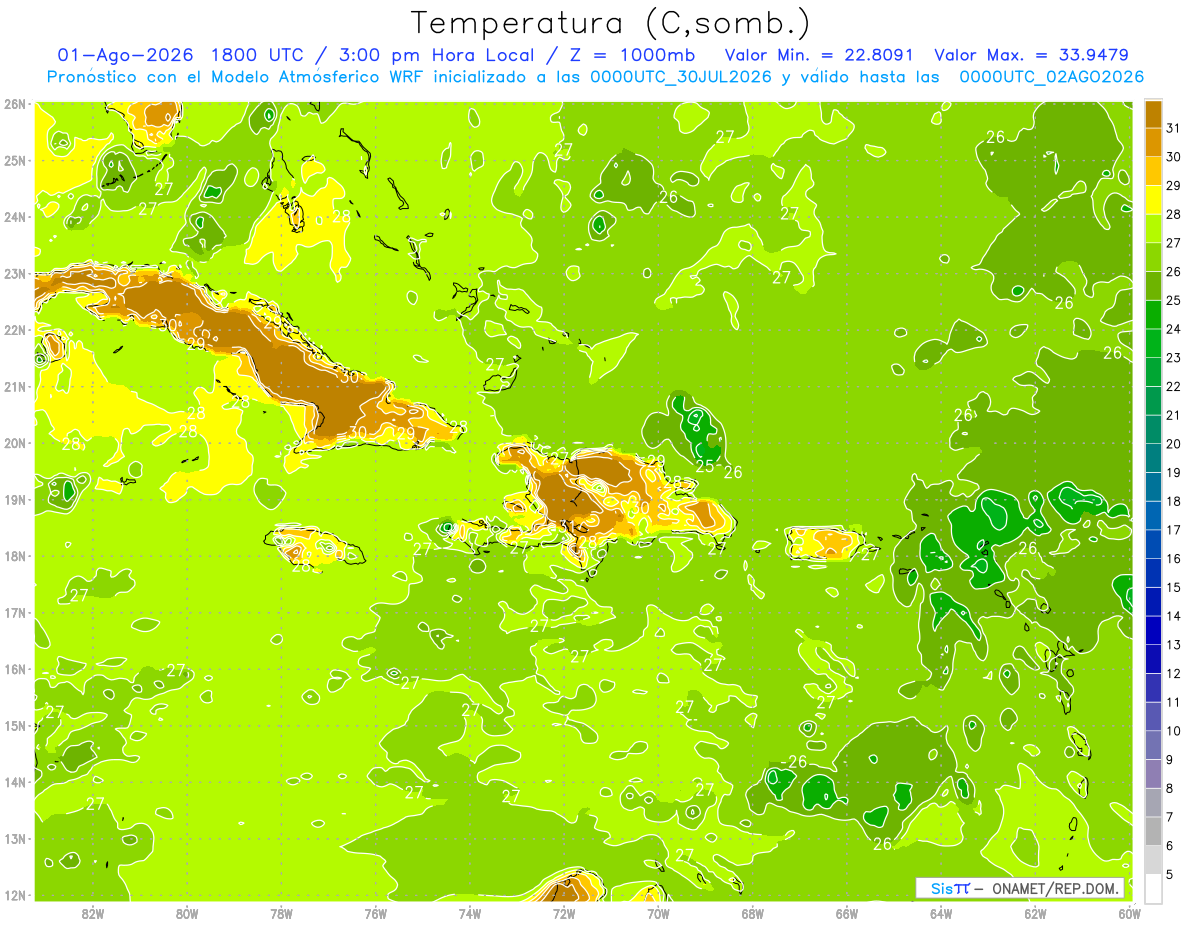This screenshot has height=927, width=1200.
Task: Select the valid-until time "0000UTC_02AGO2026"
Action: coord(1052,77)
